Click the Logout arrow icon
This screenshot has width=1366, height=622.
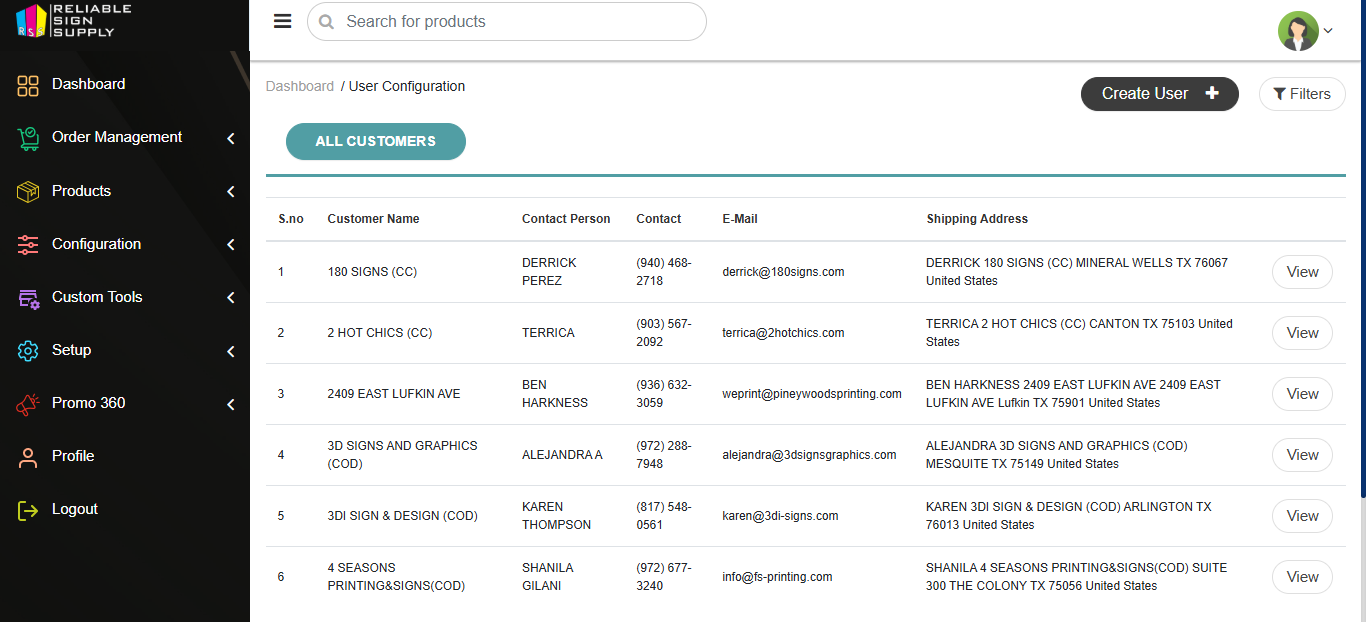point(28,510)
